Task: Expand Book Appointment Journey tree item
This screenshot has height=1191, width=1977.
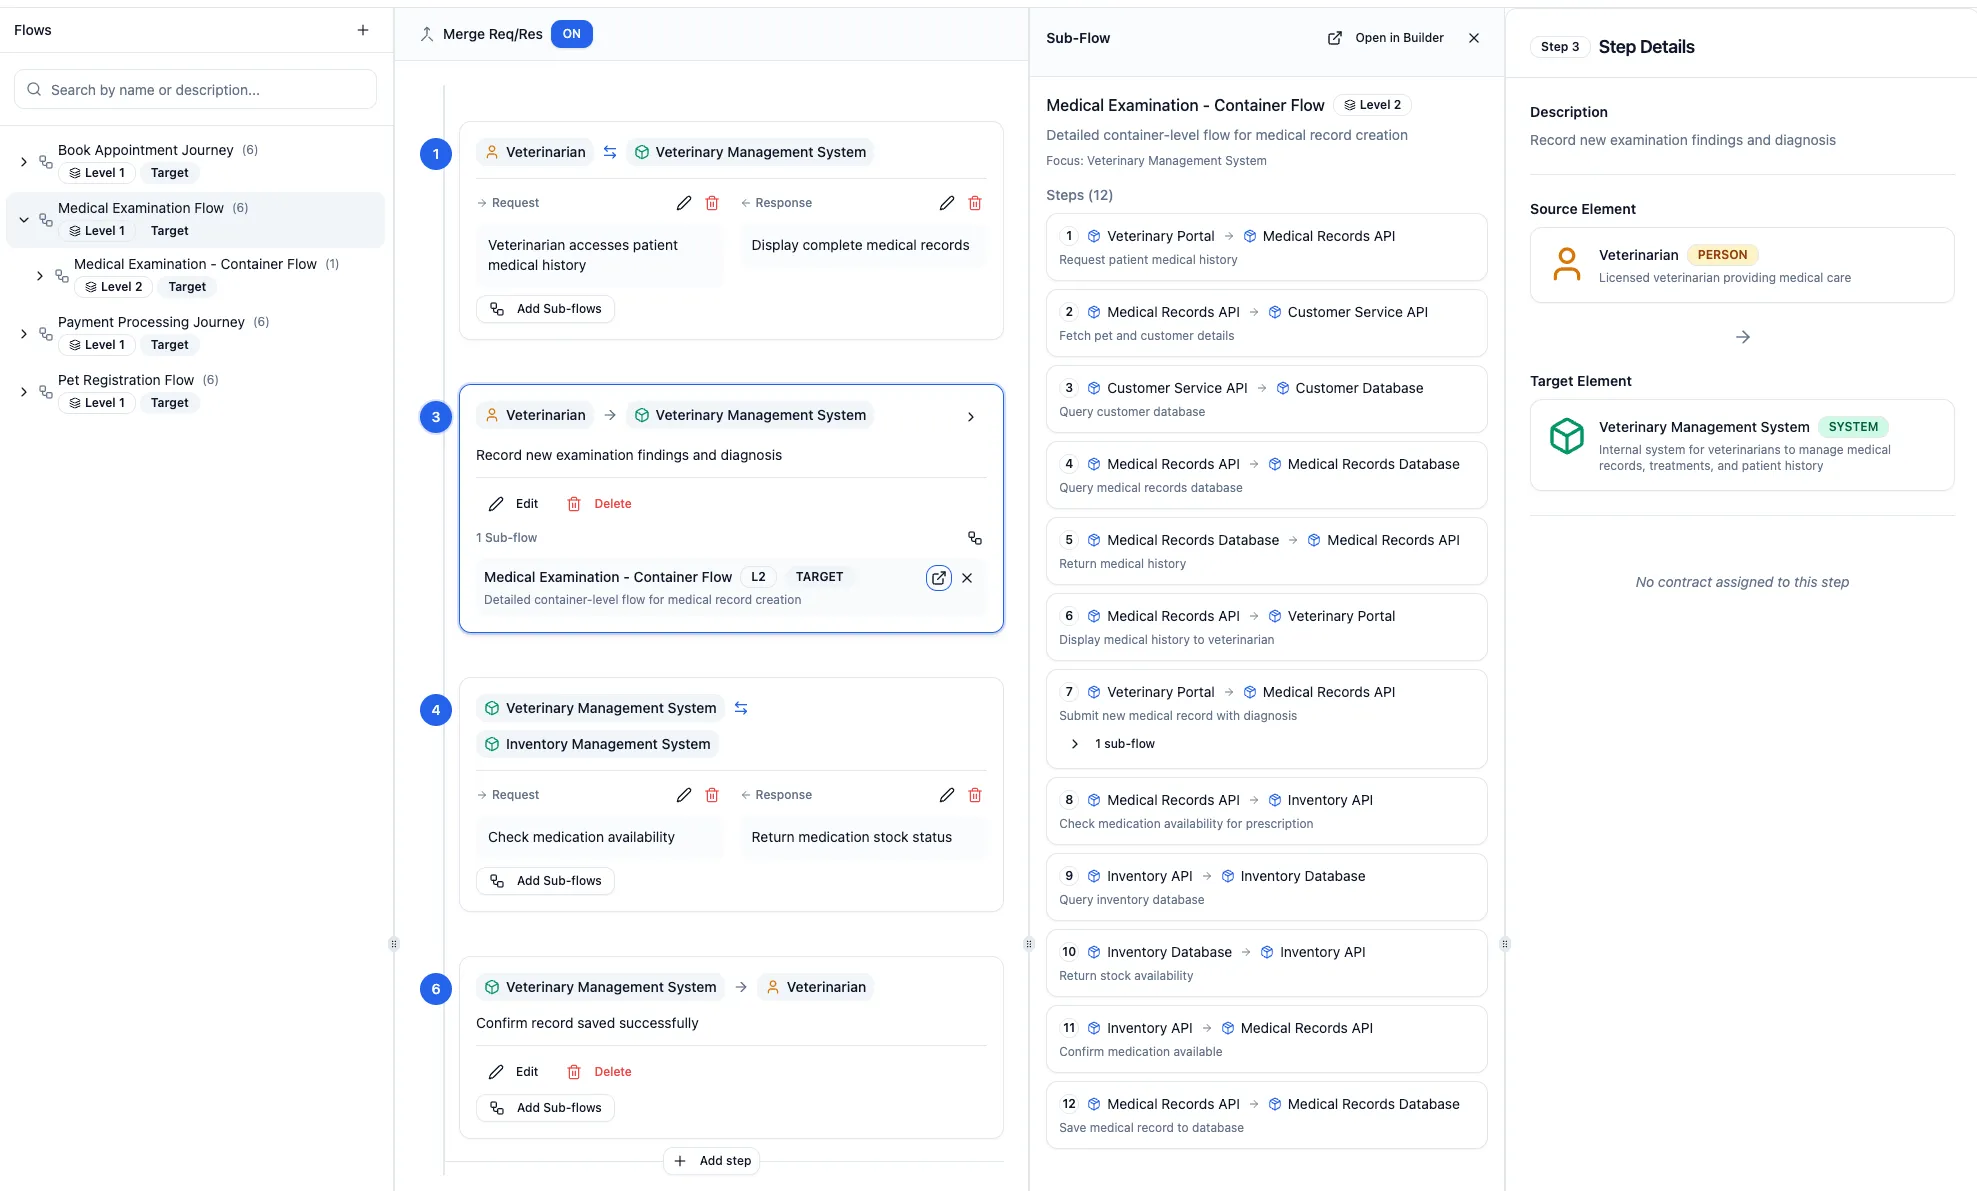Action: click(x=24, y=161)
